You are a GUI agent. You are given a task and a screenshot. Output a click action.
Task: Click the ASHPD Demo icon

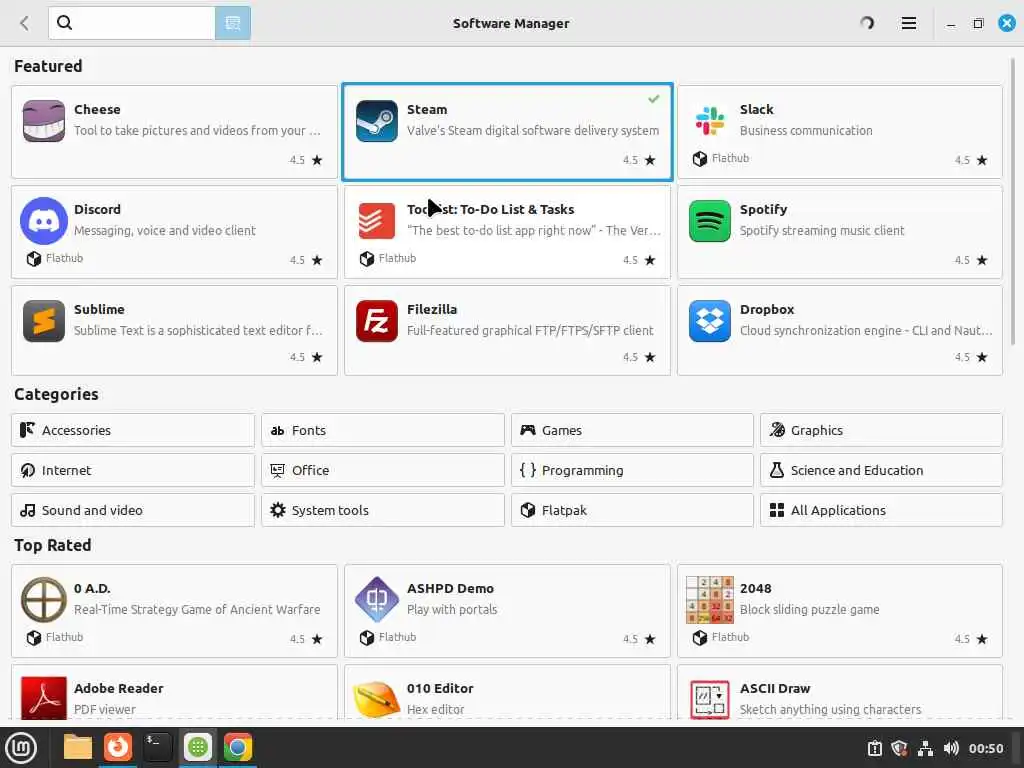376,600
